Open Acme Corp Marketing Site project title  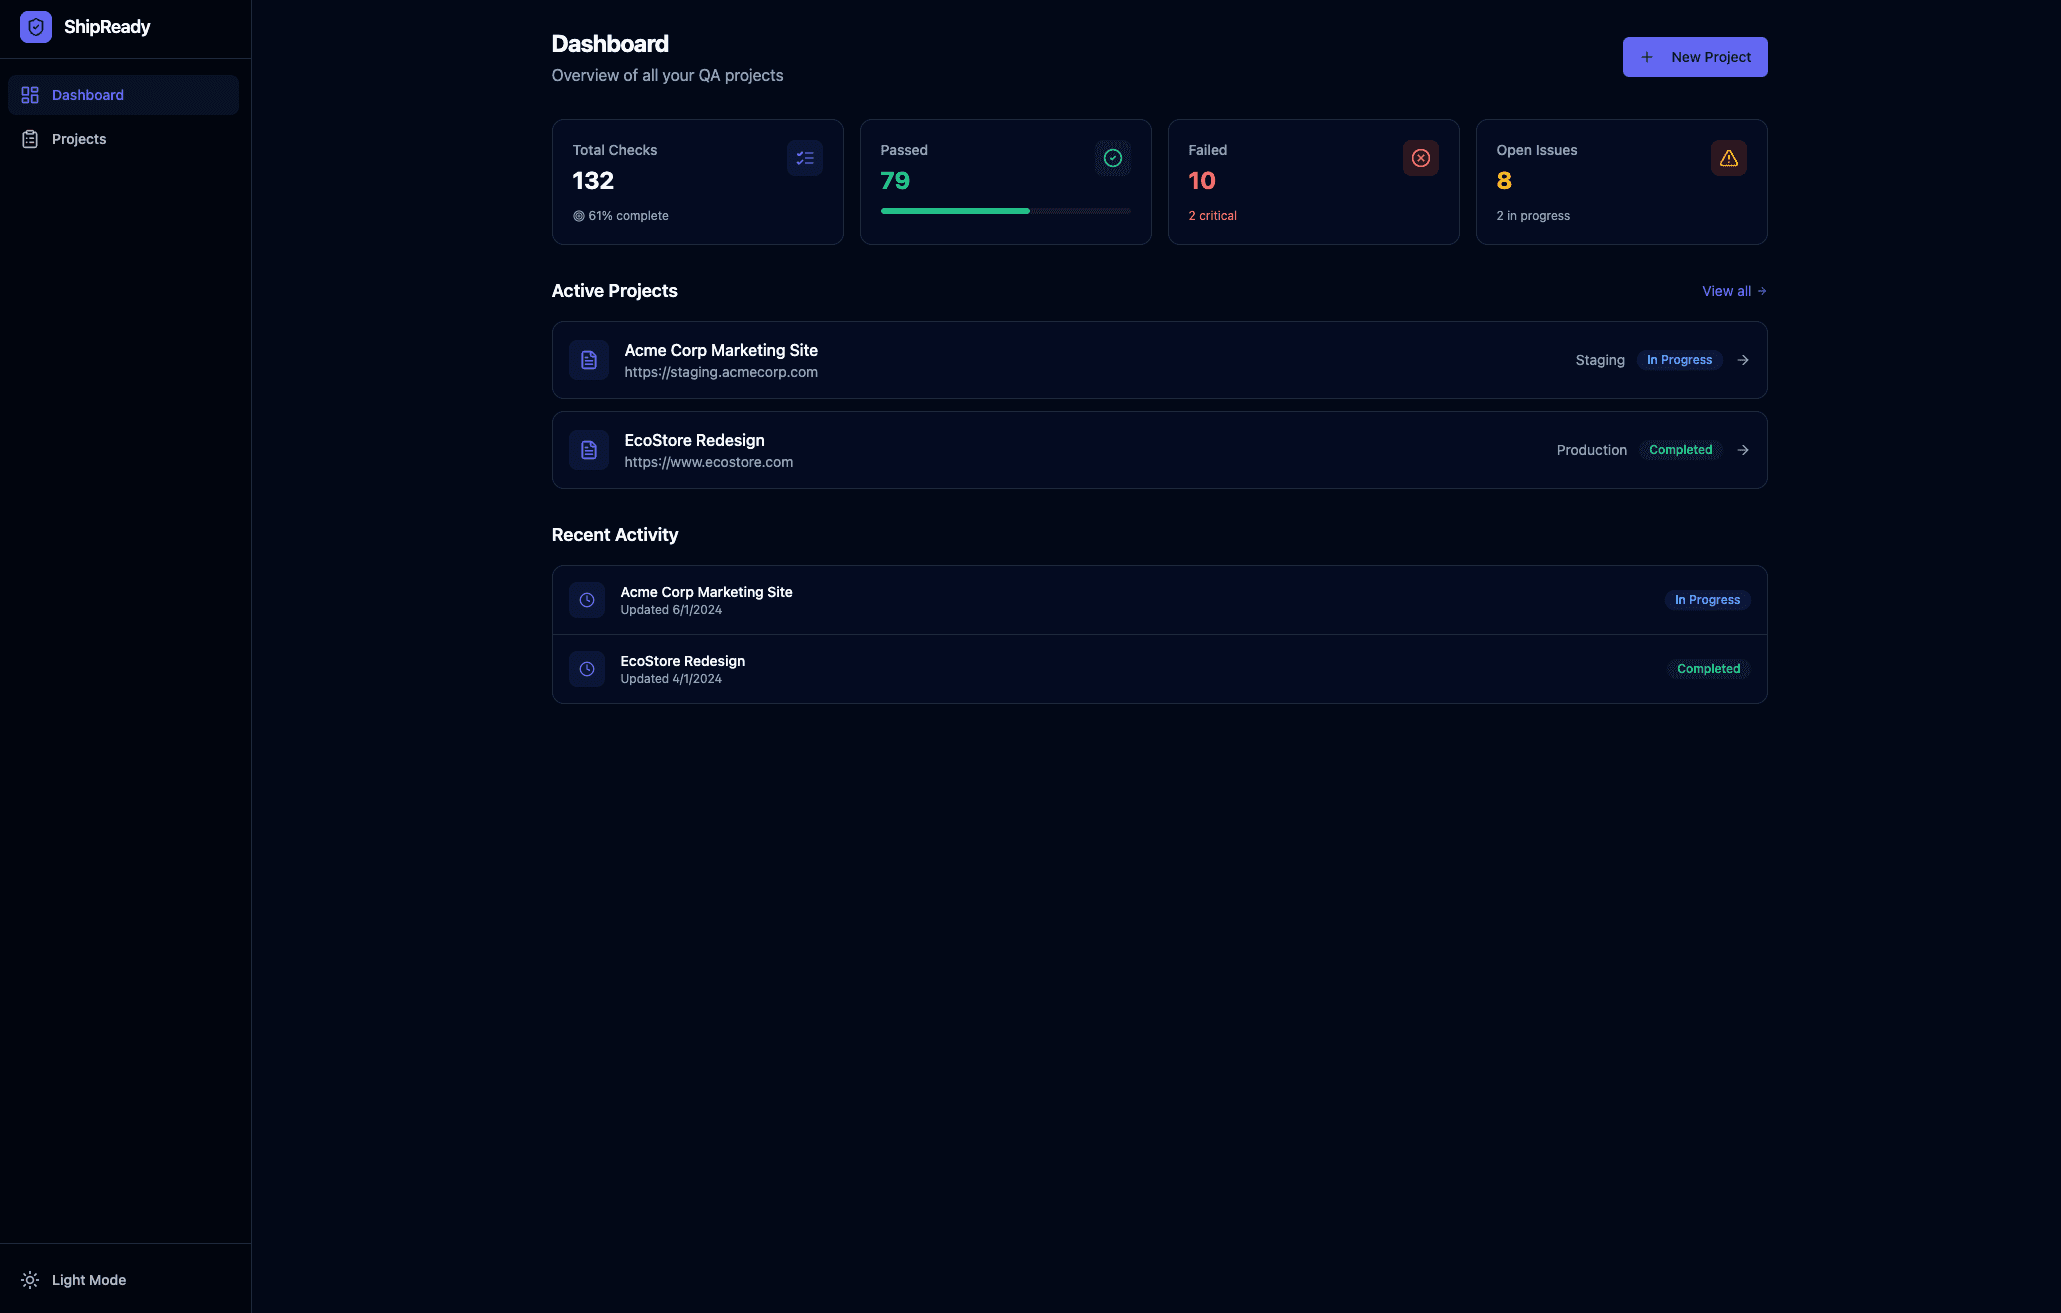[x=721, y=350]
